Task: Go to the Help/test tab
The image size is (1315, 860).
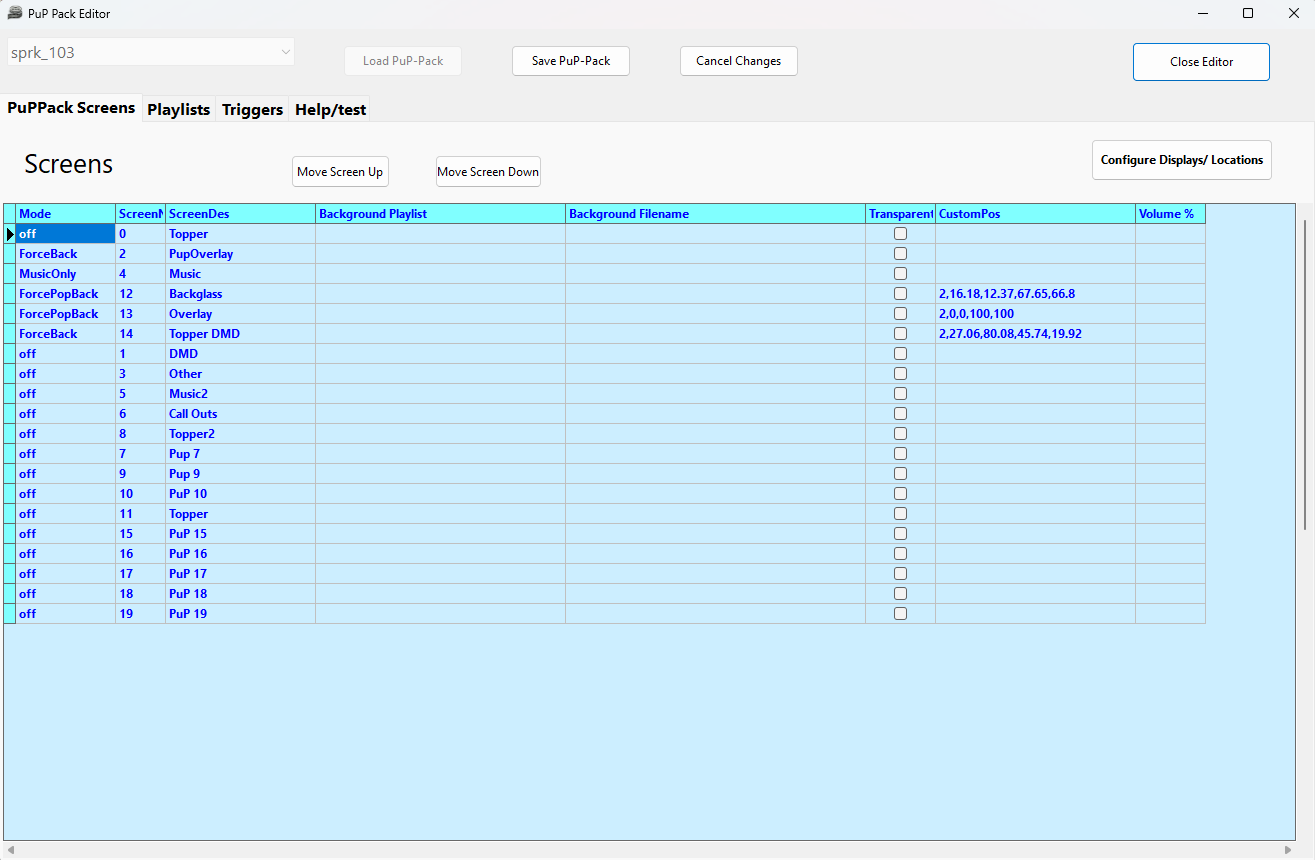Action: tap(330, 110)
